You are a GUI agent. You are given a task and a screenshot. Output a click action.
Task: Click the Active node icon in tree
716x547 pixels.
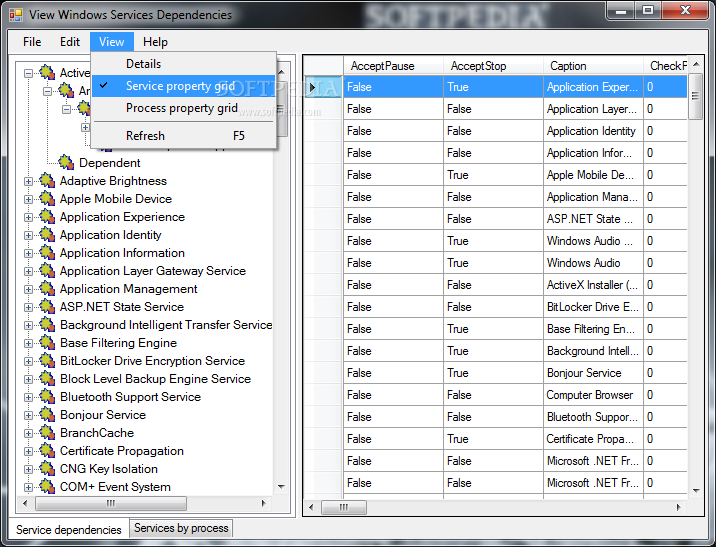[x=47, y=73]
